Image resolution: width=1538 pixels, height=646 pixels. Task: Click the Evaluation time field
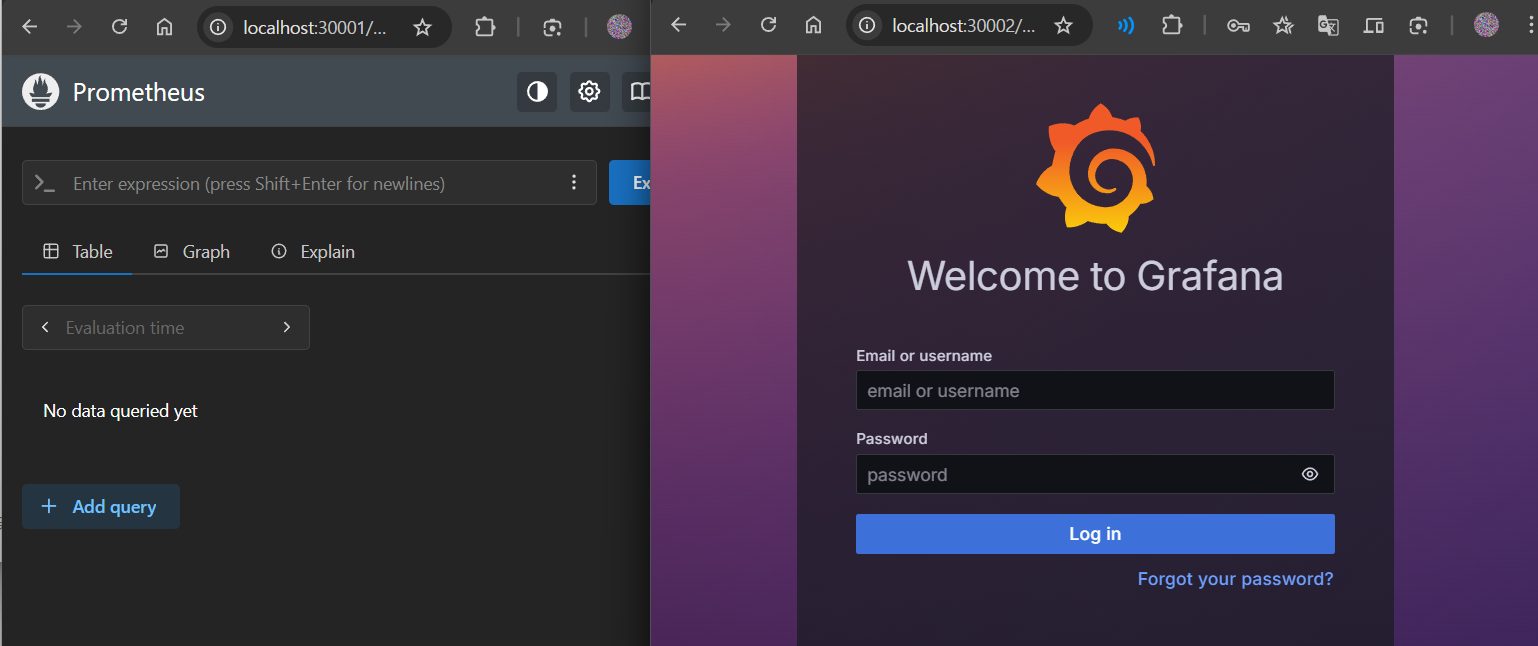coord(166,328)
